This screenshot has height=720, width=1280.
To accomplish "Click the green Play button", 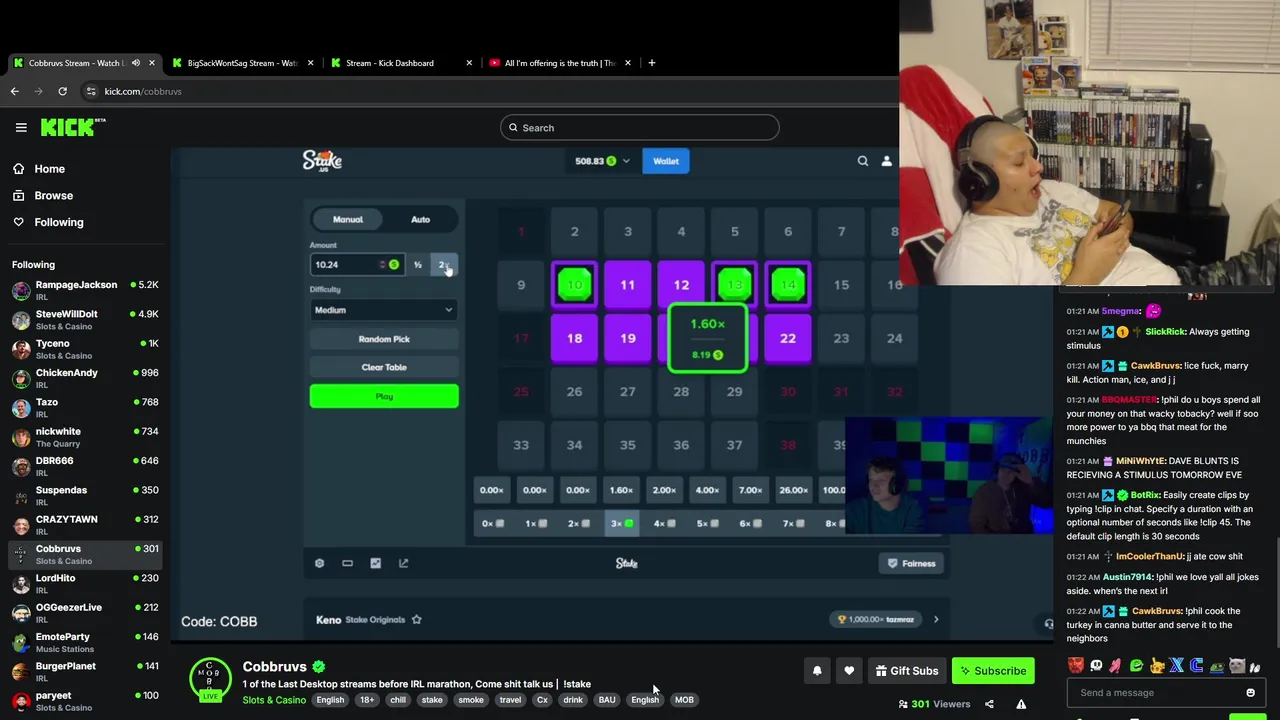I will pyautogui.click(x=384, y=396).
